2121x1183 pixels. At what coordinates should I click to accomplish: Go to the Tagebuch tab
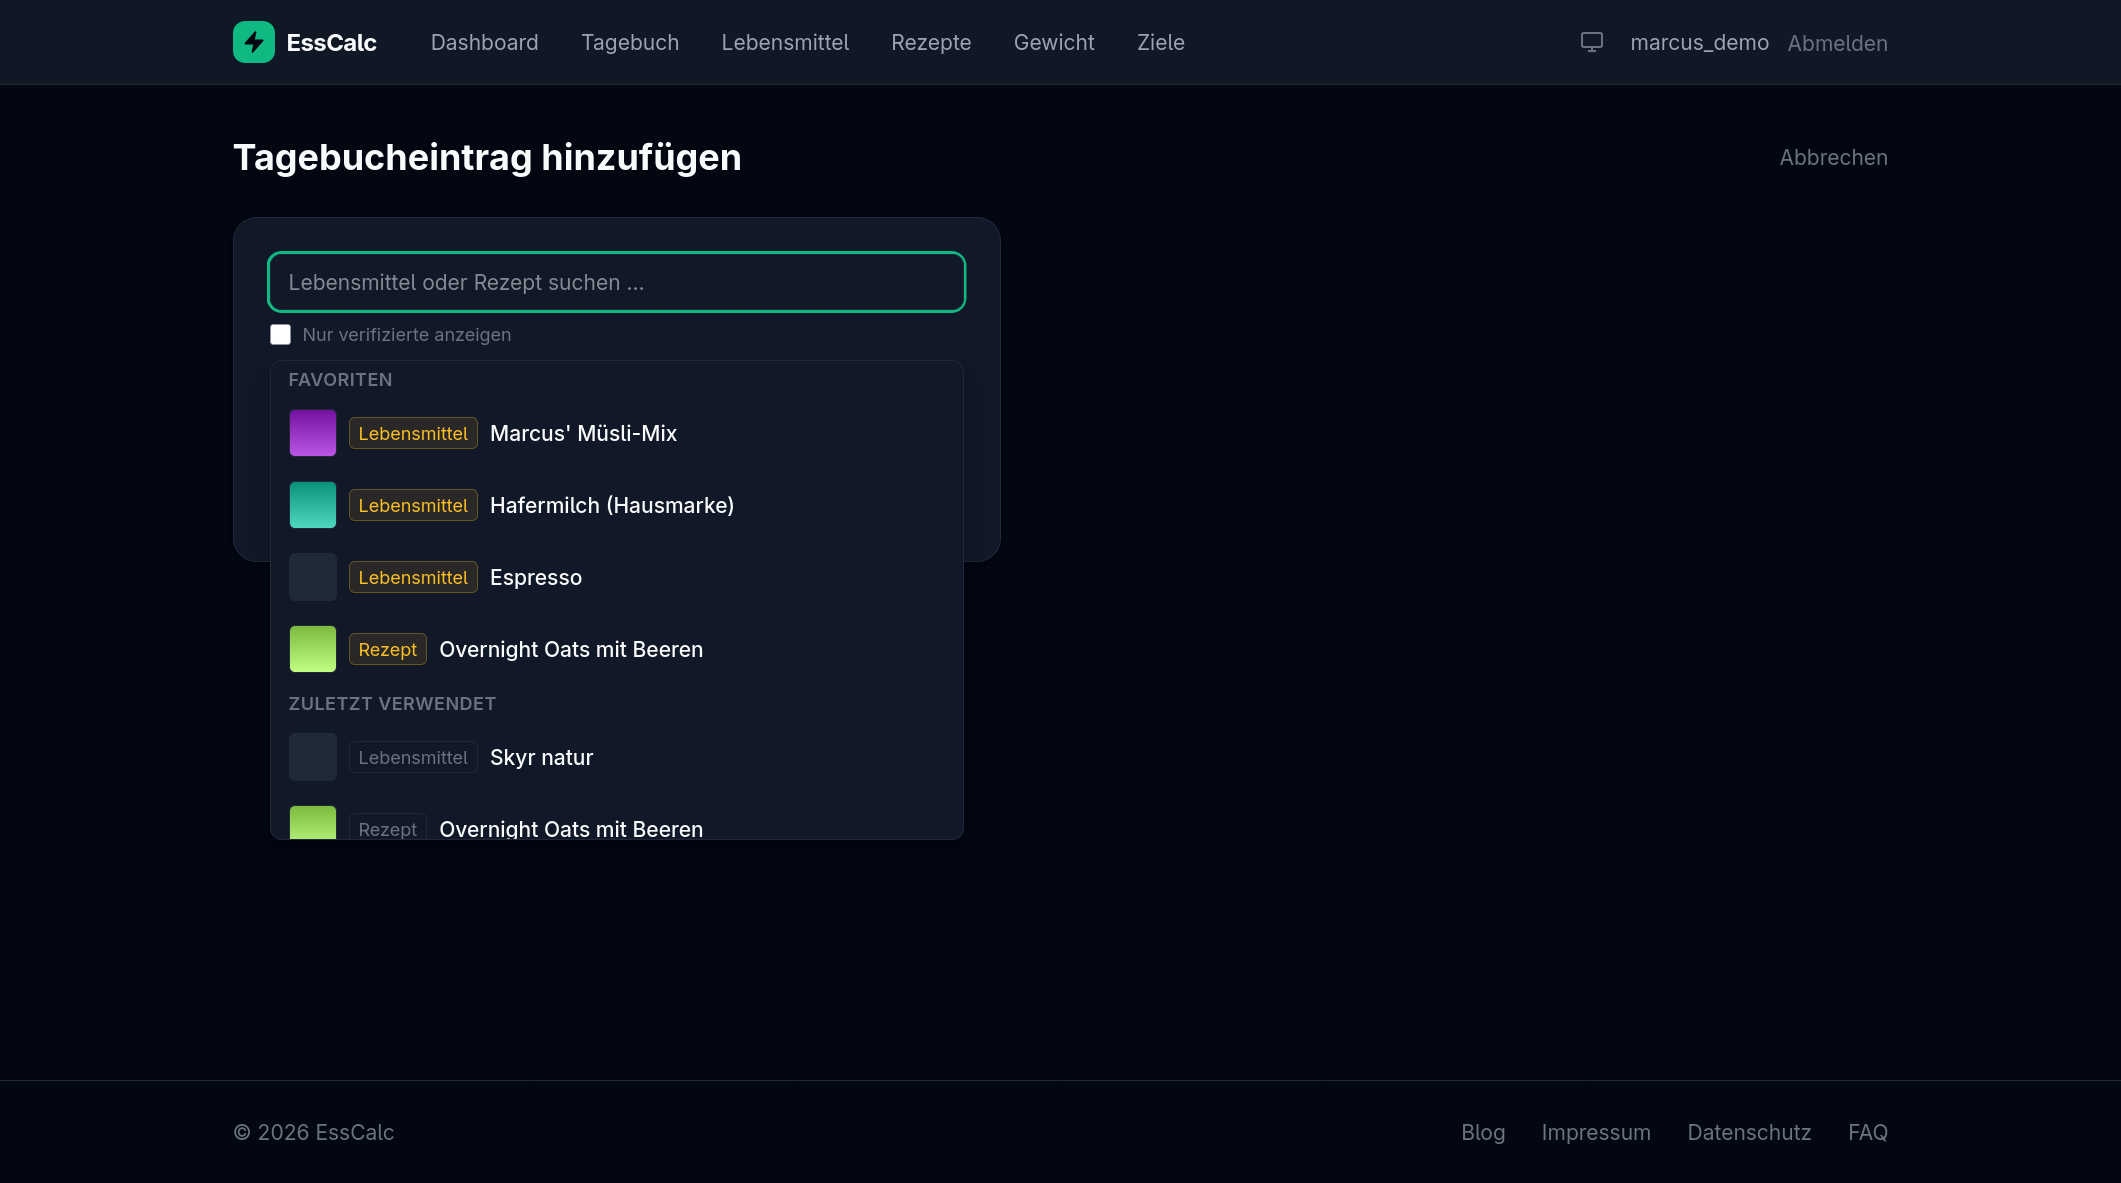click(x=630, y=42)
